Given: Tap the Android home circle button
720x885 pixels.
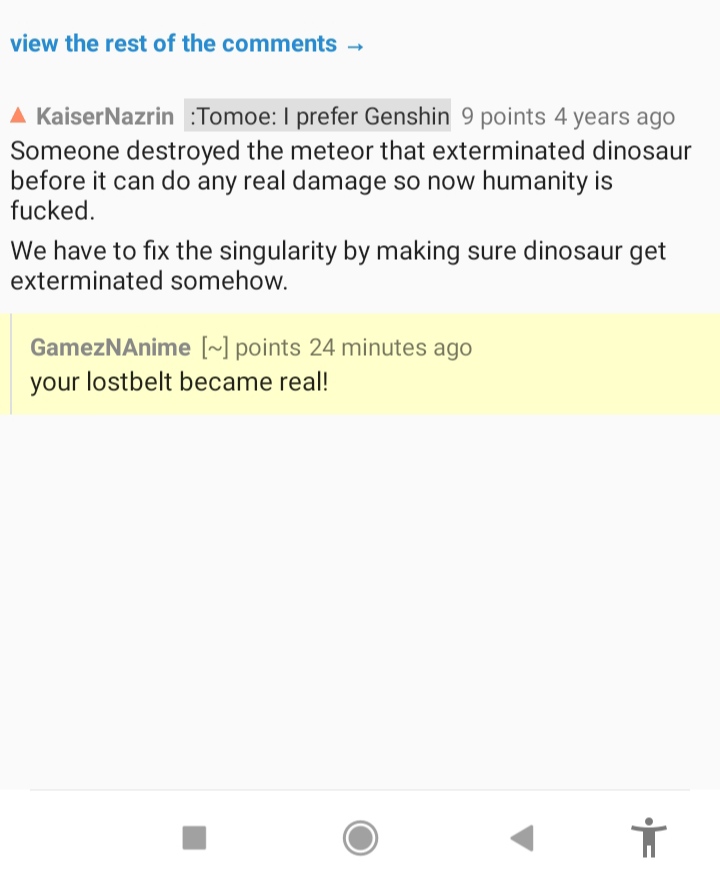Looking at the screenshot, I should tap(360, 837).
